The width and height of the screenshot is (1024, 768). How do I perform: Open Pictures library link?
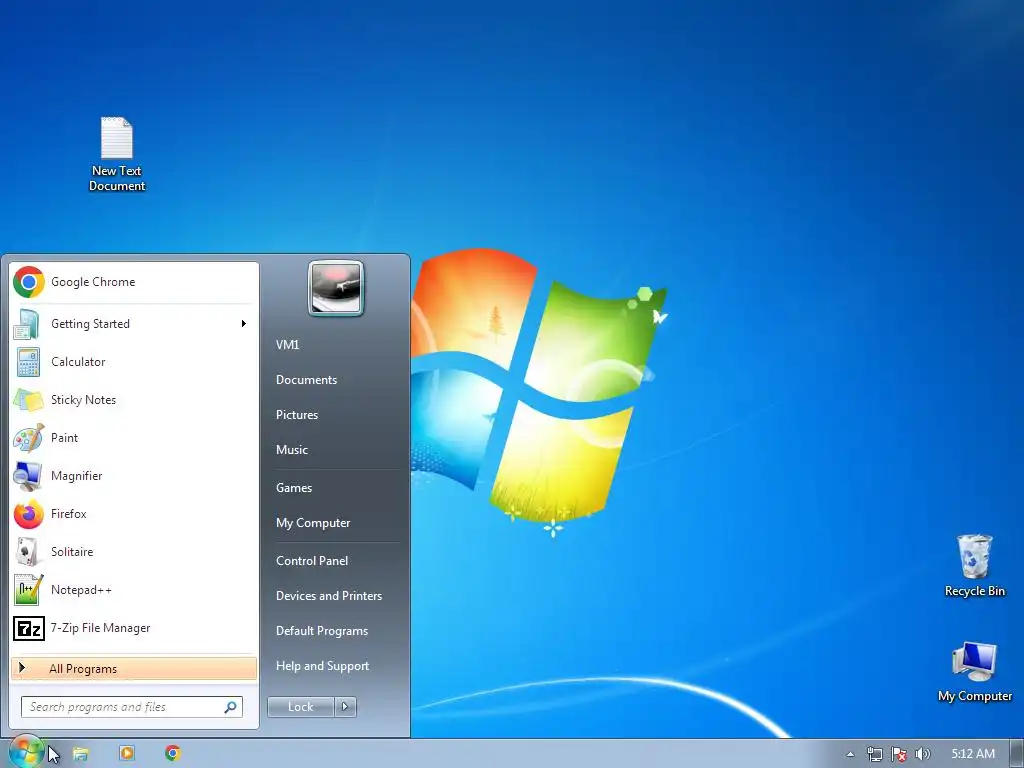tap(296, 415)
